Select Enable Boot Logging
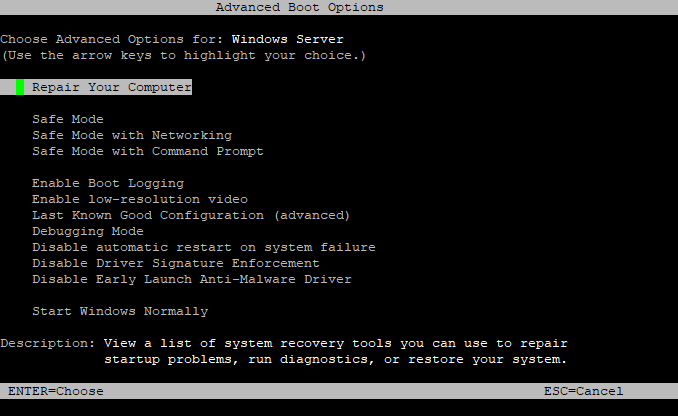Screen dimensions: 678x416 [107, 183]
